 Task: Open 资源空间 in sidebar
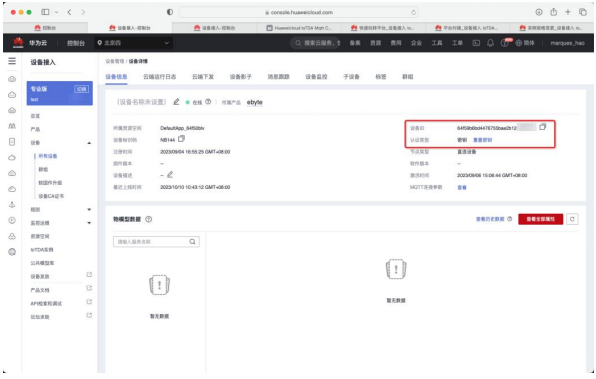coord(40,236)
